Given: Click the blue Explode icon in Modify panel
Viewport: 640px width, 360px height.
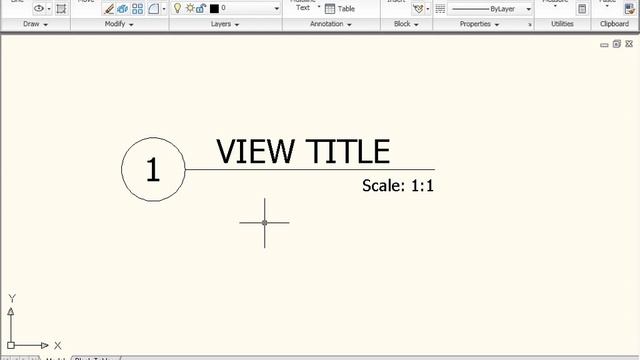Looking at the screenshot, I should [x=122, y=9].
